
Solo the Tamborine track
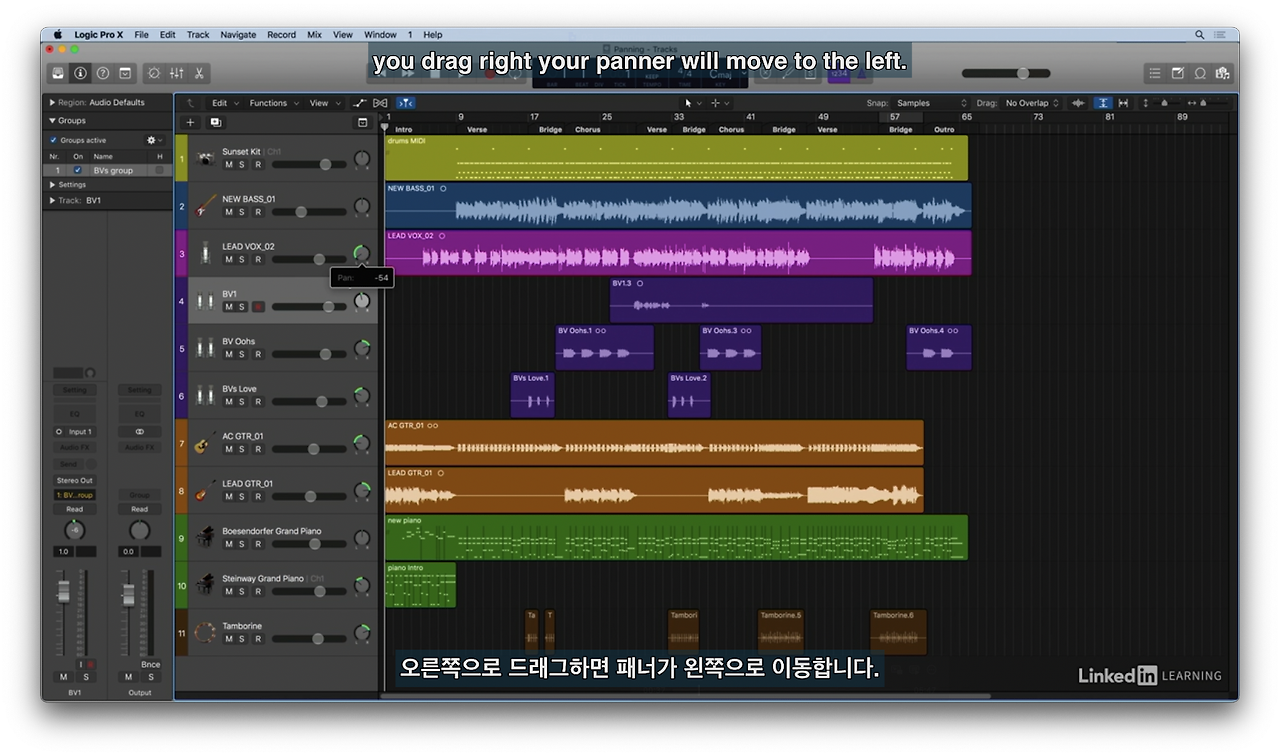[x=242, y=639]
